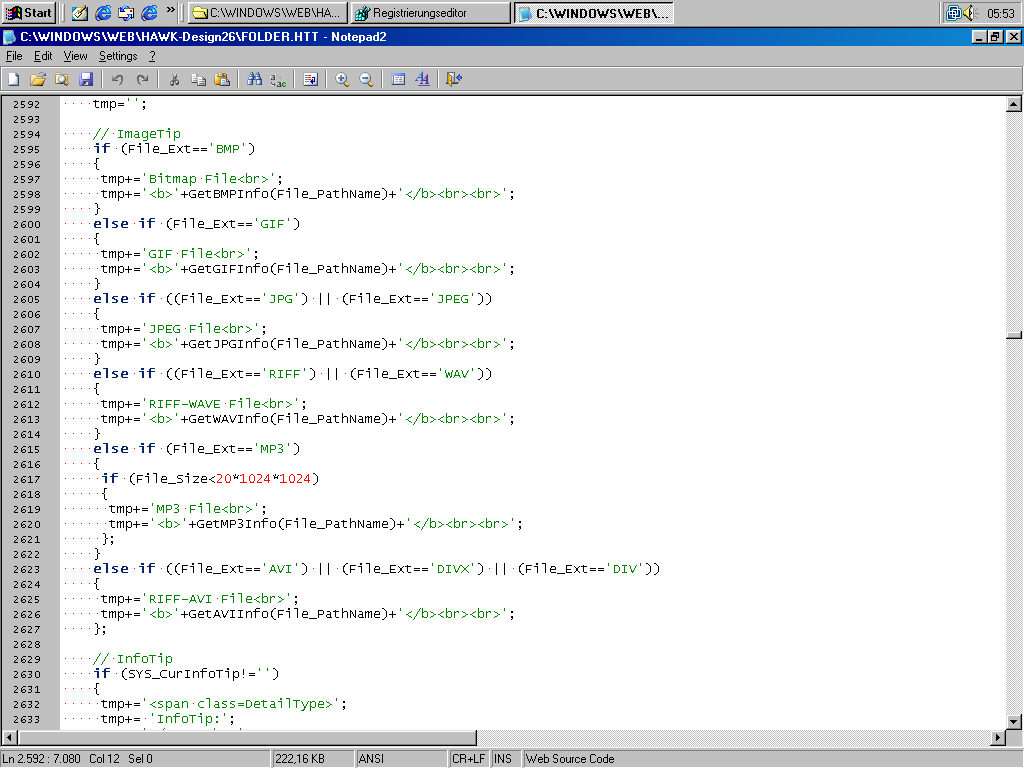The height and width of the screenshot is (768, 1024).
Task: Switch to C:\WINDOWS\WEB\HA... folder taskbar button
Action: [268, 12]
